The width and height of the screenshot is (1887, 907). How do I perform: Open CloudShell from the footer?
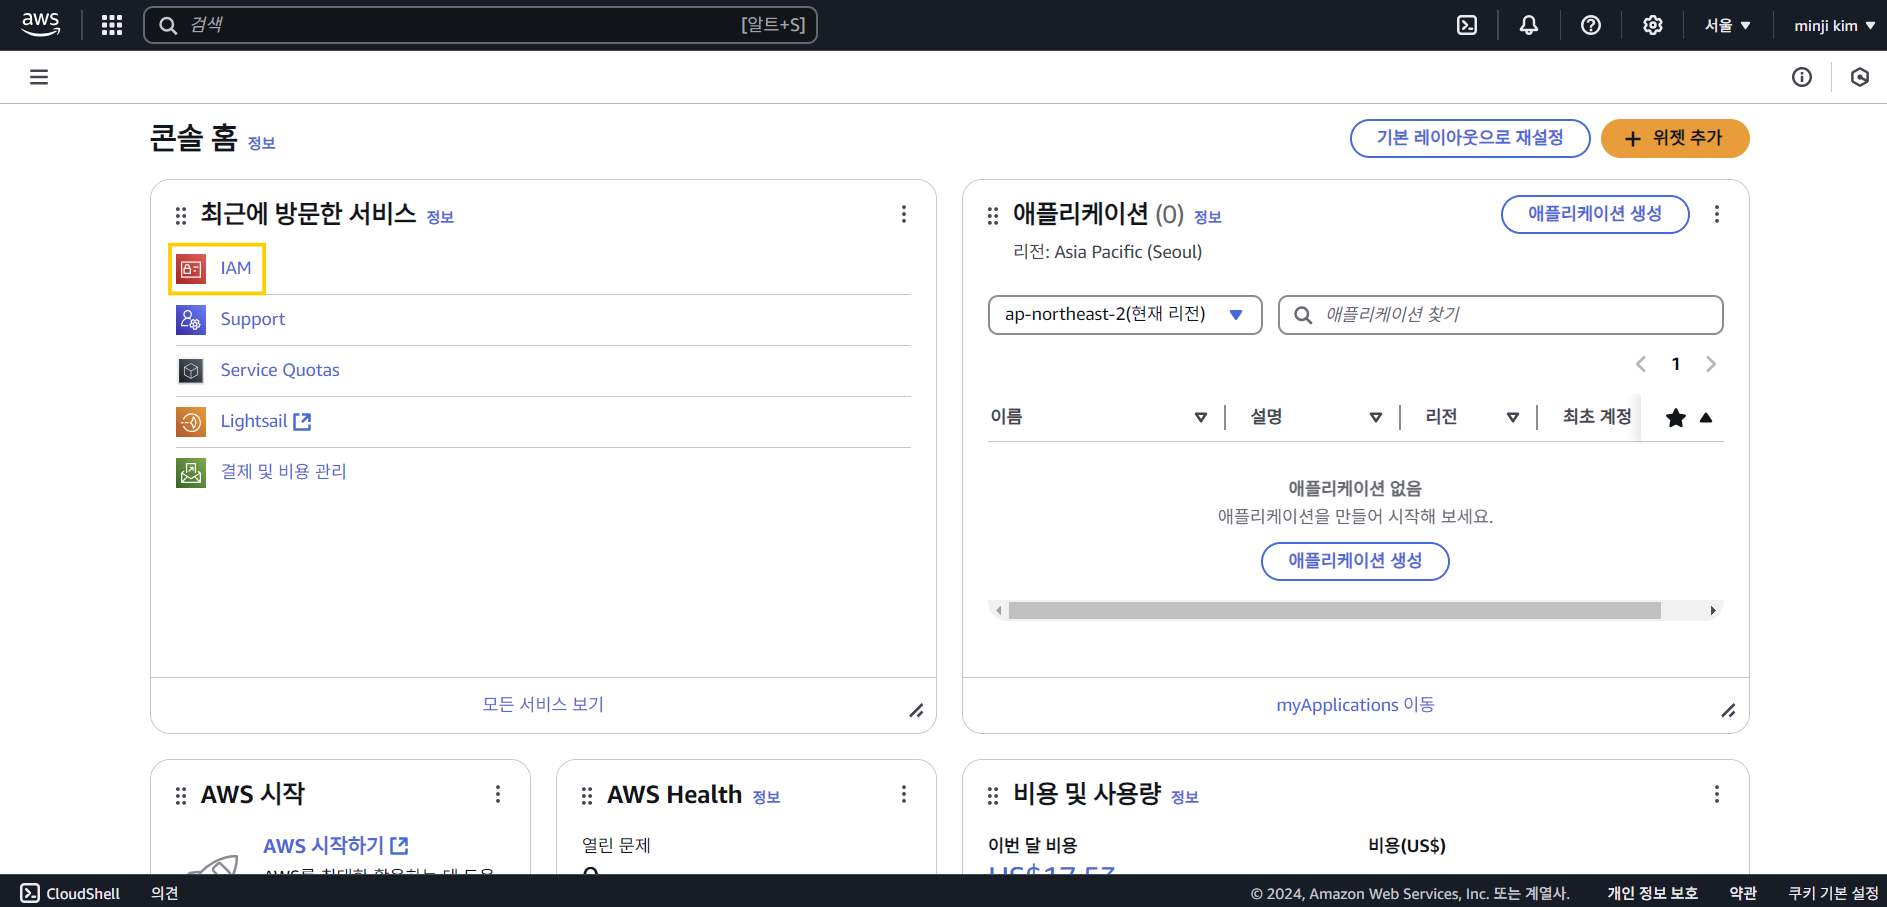70,893
